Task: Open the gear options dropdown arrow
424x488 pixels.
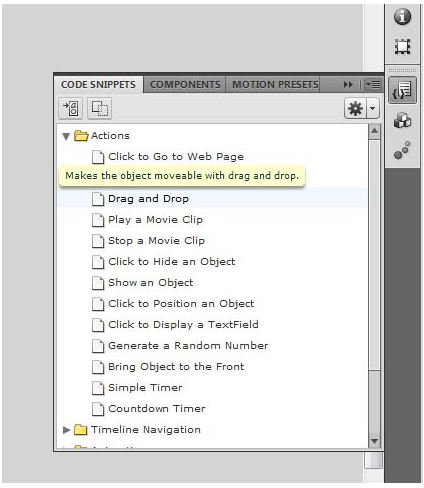Action: click(x=373, y=108)
